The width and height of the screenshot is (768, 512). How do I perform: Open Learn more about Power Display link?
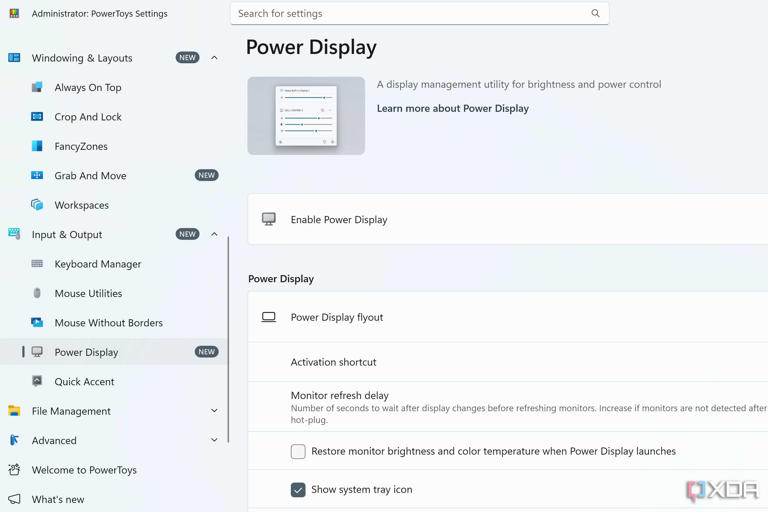point(453,108)
